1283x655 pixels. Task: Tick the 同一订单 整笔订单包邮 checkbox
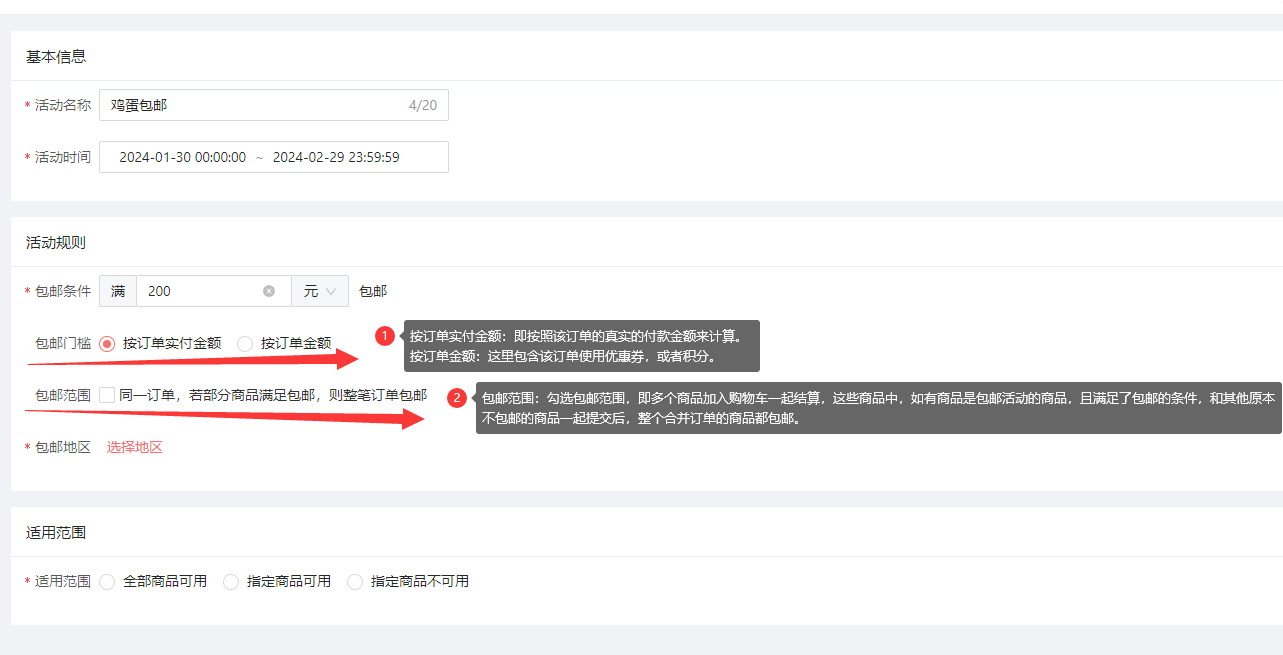click(108, 395)
